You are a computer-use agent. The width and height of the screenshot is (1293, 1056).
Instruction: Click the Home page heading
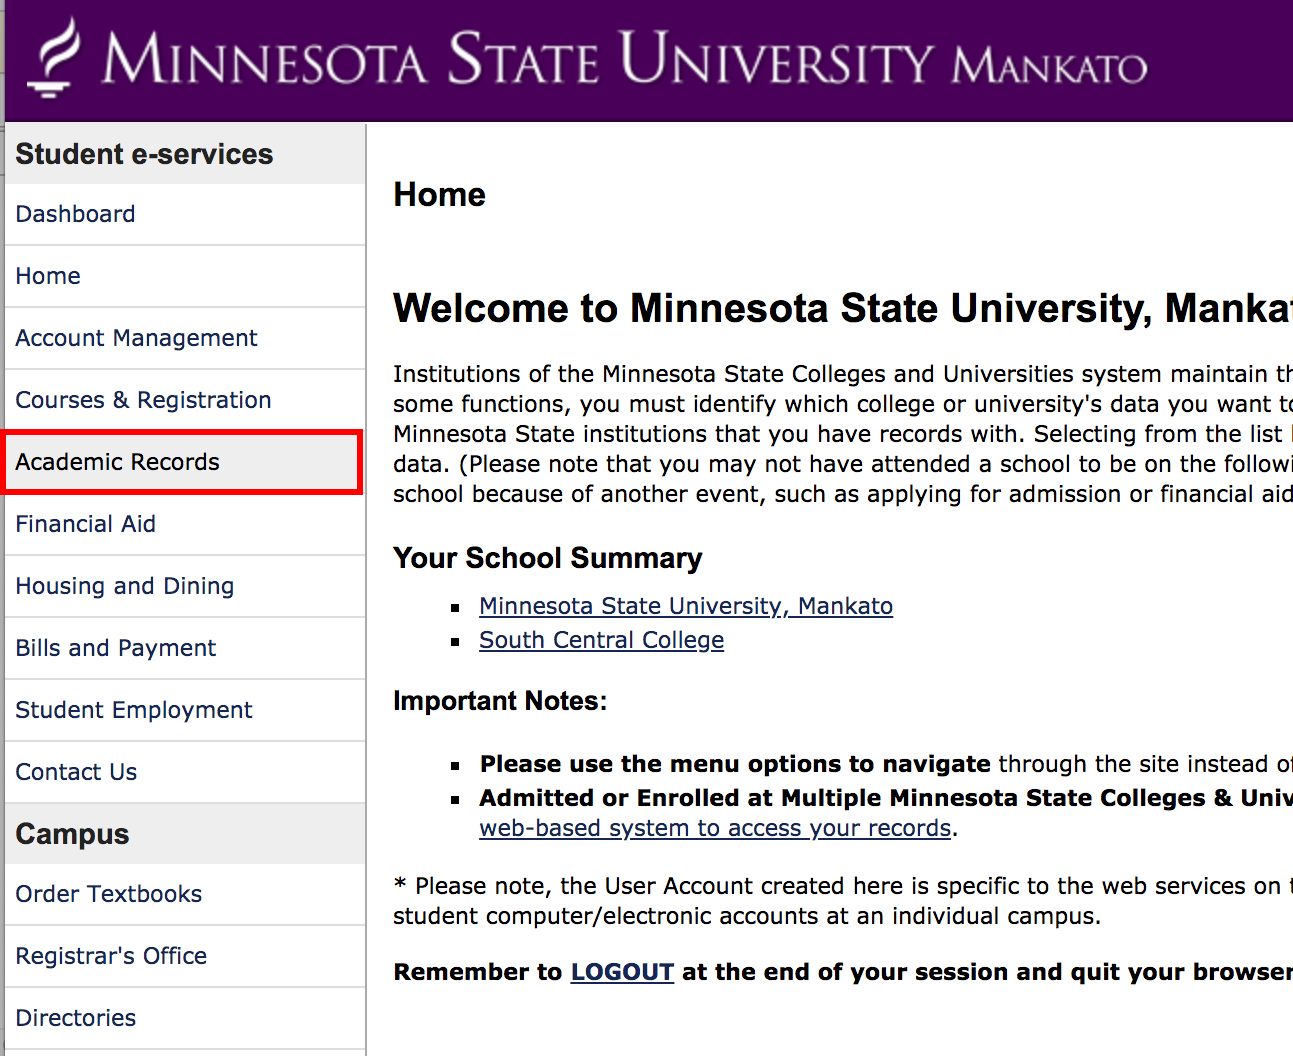point(439,195)
